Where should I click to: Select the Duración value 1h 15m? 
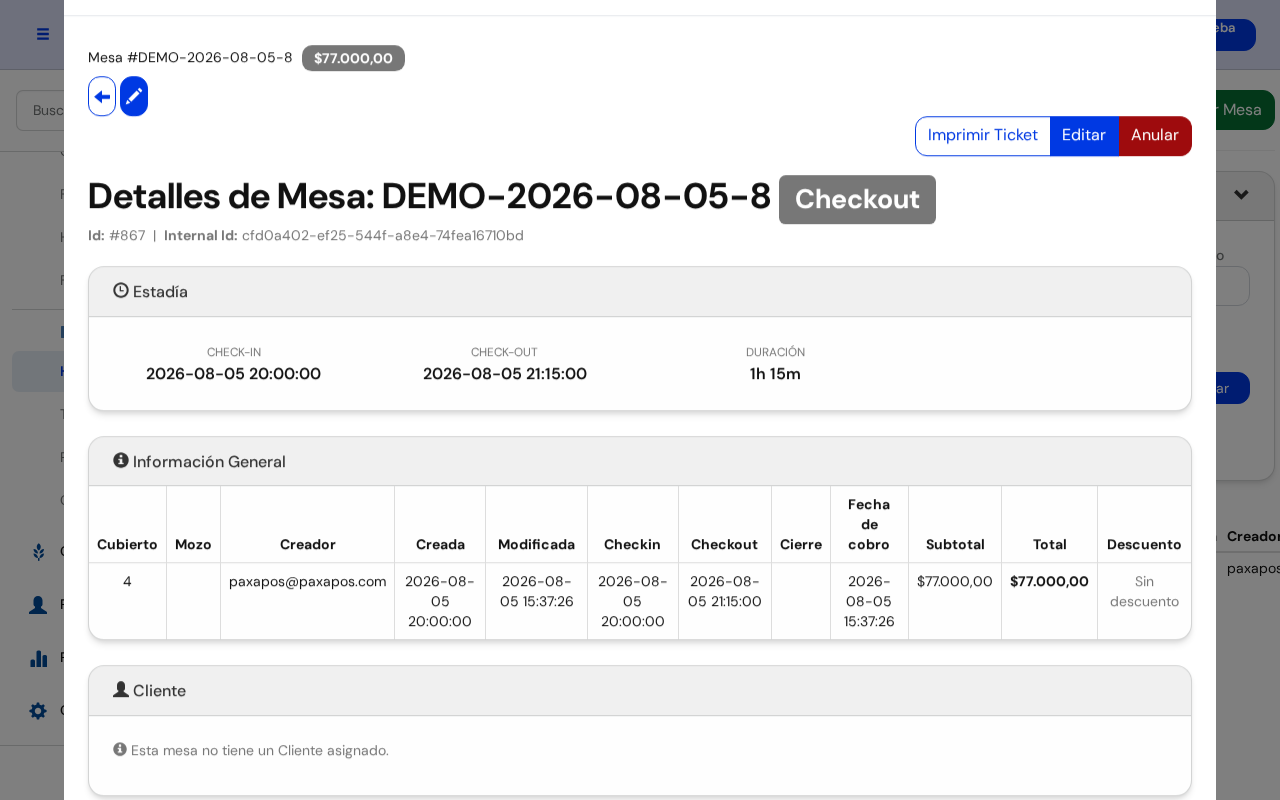click(775, 374)
